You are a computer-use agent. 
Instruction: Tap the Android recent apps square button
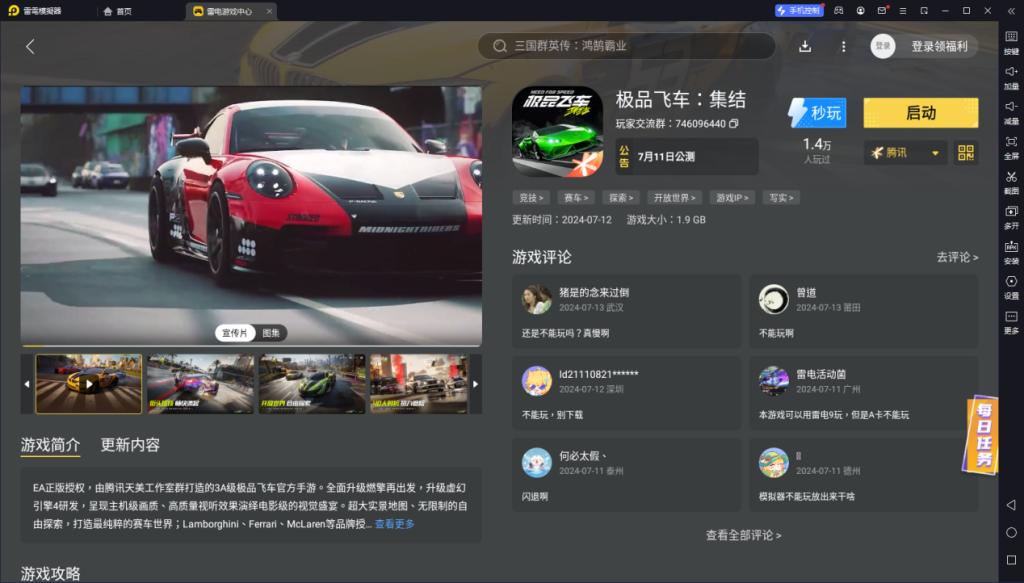[x=1011, y=560]
